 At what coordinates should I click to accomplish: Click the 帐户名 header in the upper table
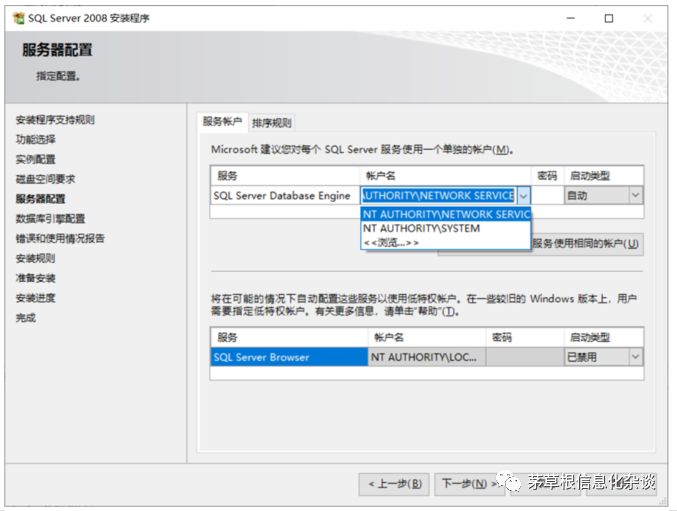click(x=445, y=176)
